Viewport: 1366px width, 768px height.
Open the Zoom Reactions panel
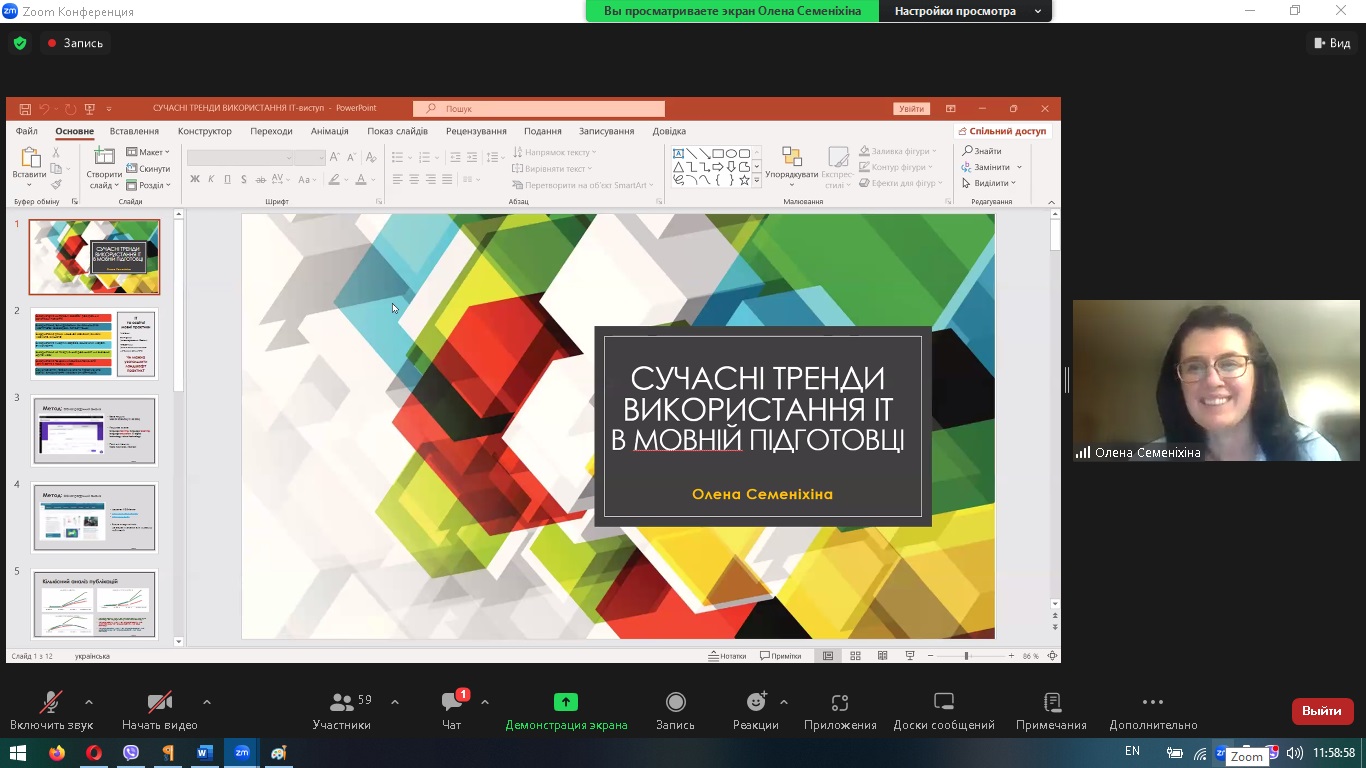[x=755, y=710]
